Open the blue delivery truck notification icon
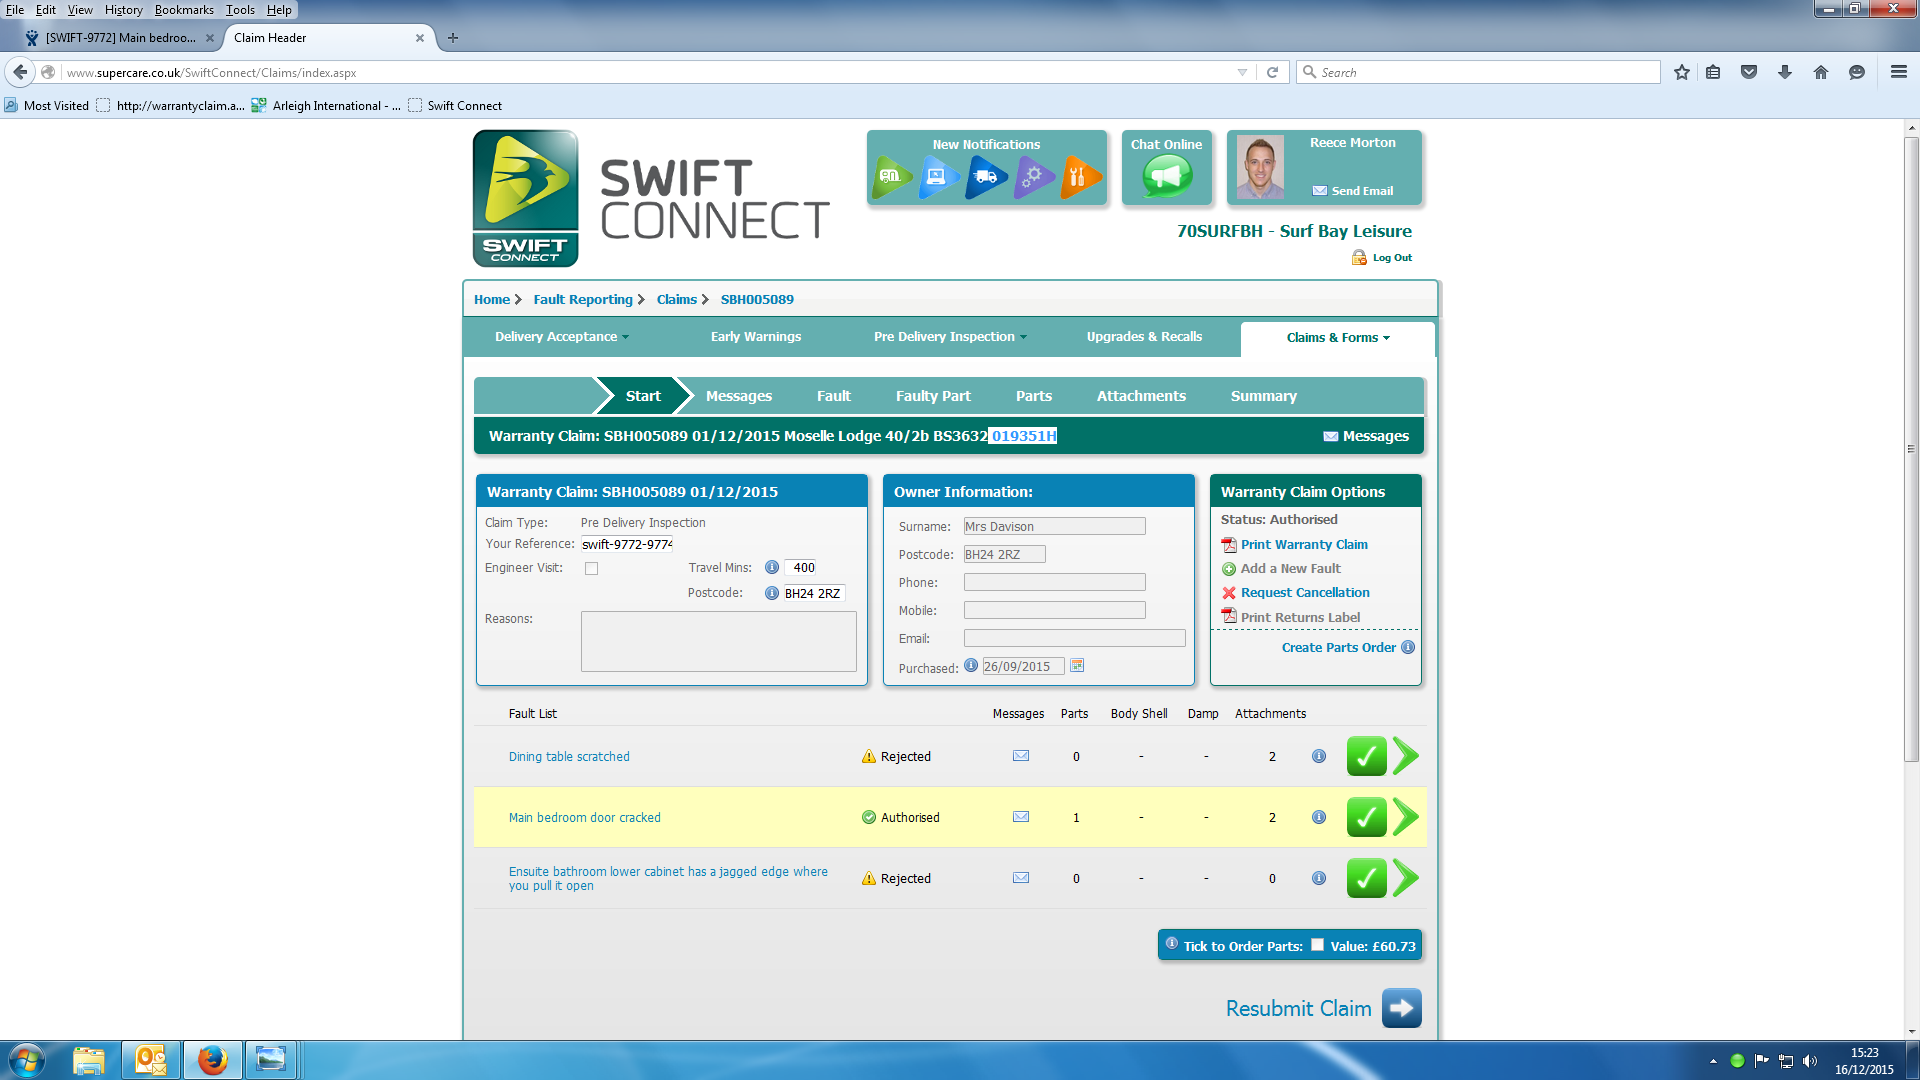 pyautogui.click(x=985, y=177)
